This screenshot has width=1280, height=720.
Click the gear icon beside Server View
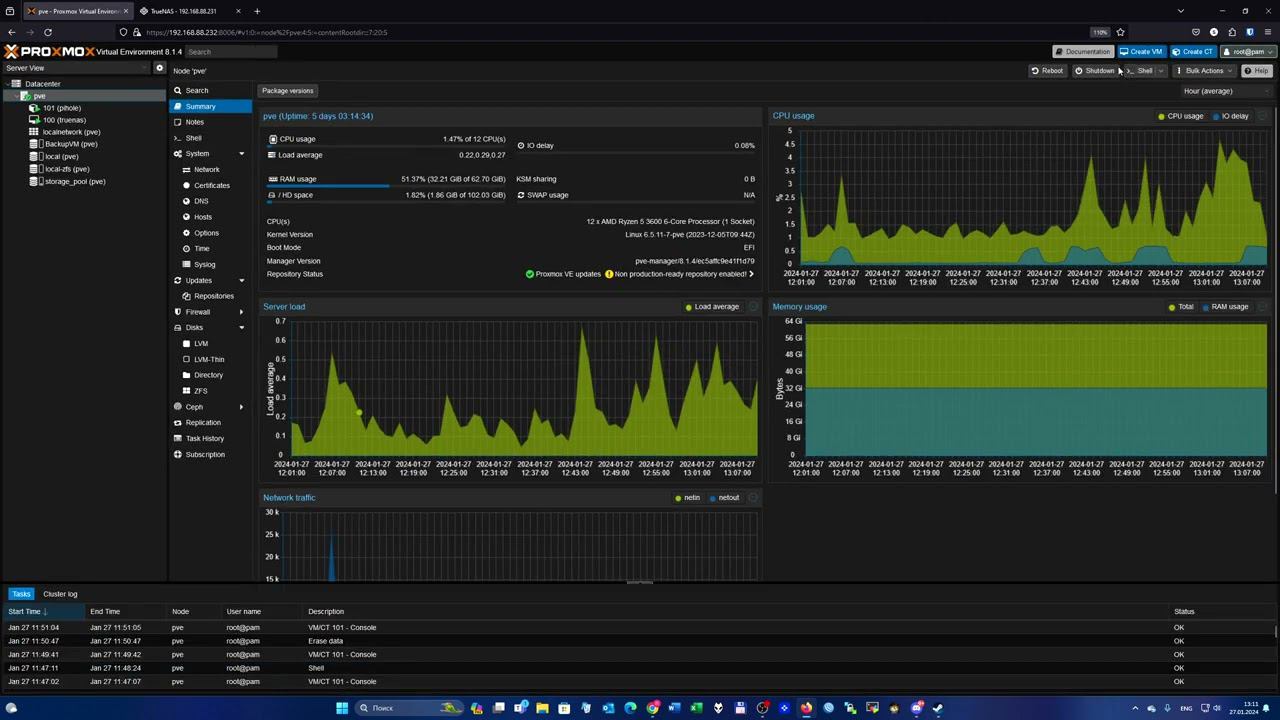159,68
